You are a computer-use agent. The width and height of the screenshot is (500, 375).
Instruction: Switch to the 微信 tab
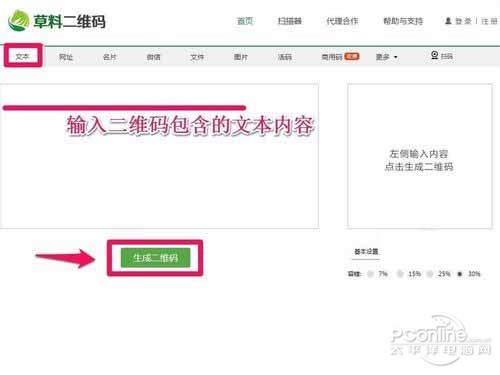(153, 57)
